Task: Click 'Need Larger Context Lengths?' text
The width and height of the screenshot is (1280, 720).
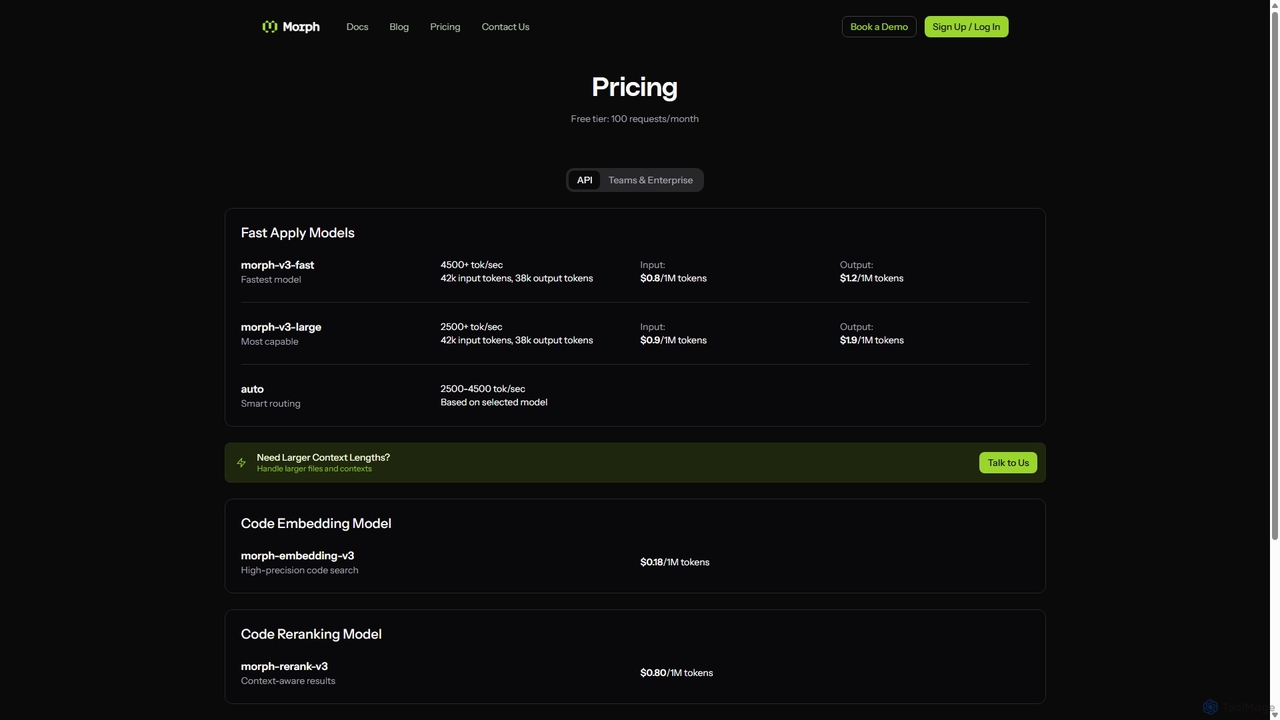Action: pyautogui.click(x=323, y=457)
